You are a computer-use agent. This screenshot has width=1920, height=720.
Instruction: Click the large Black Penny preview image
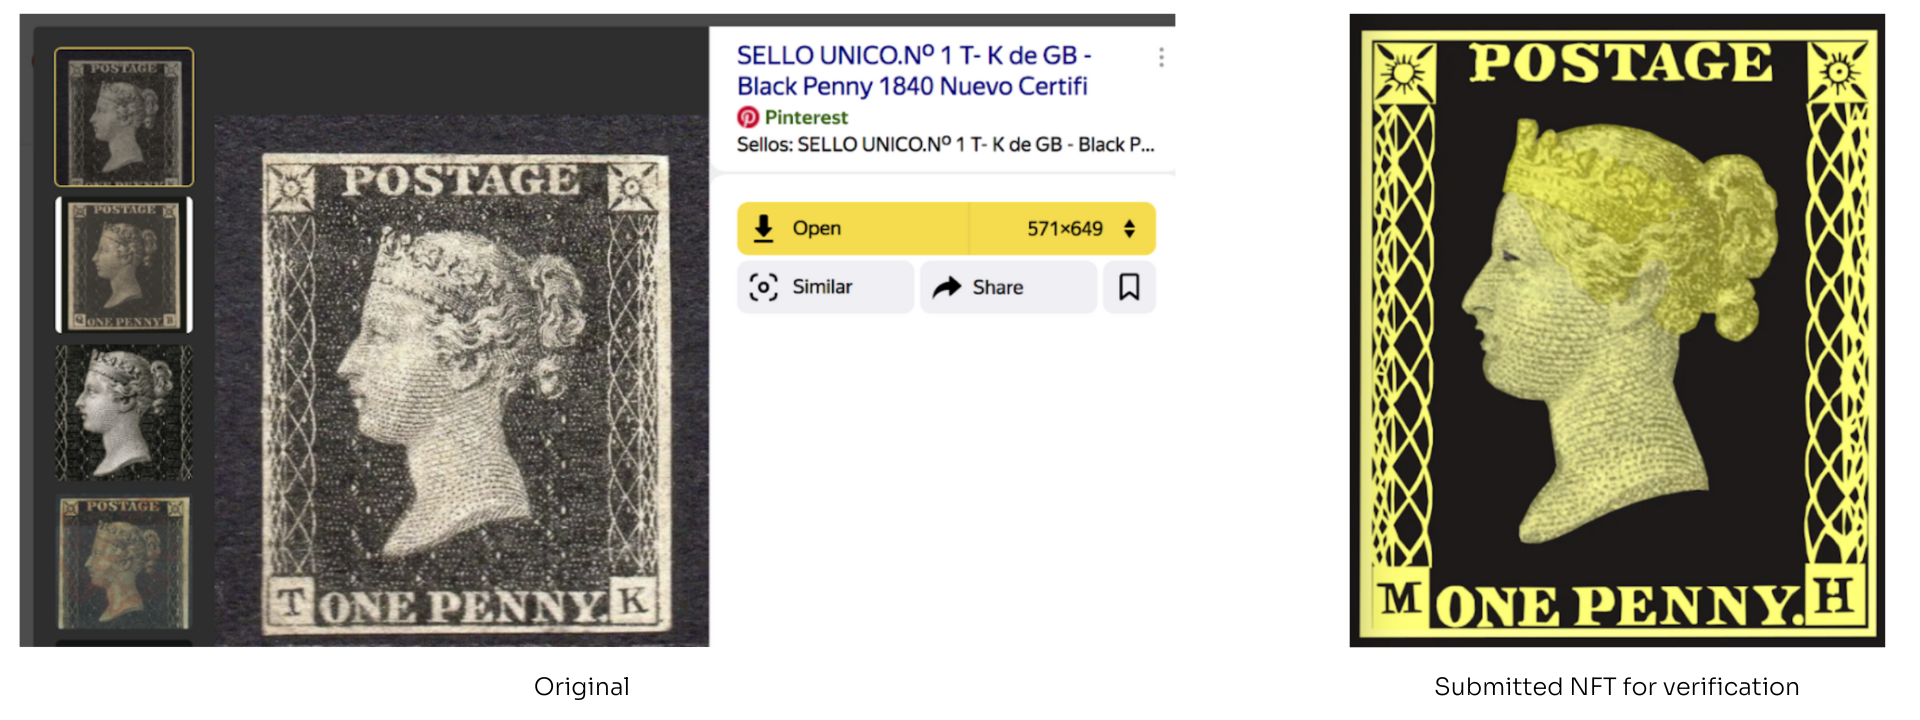(462, 381)
